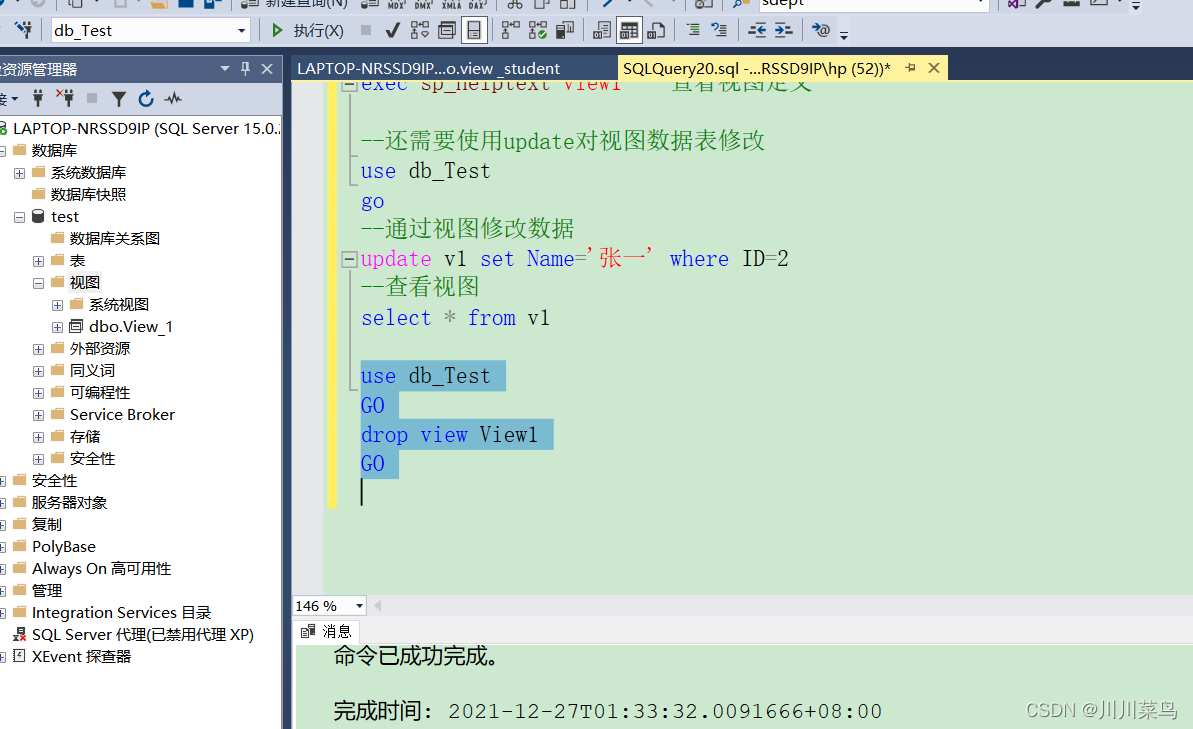Uncomment the selected lines
Screen dimensions: 1193x729
point(719,30)
